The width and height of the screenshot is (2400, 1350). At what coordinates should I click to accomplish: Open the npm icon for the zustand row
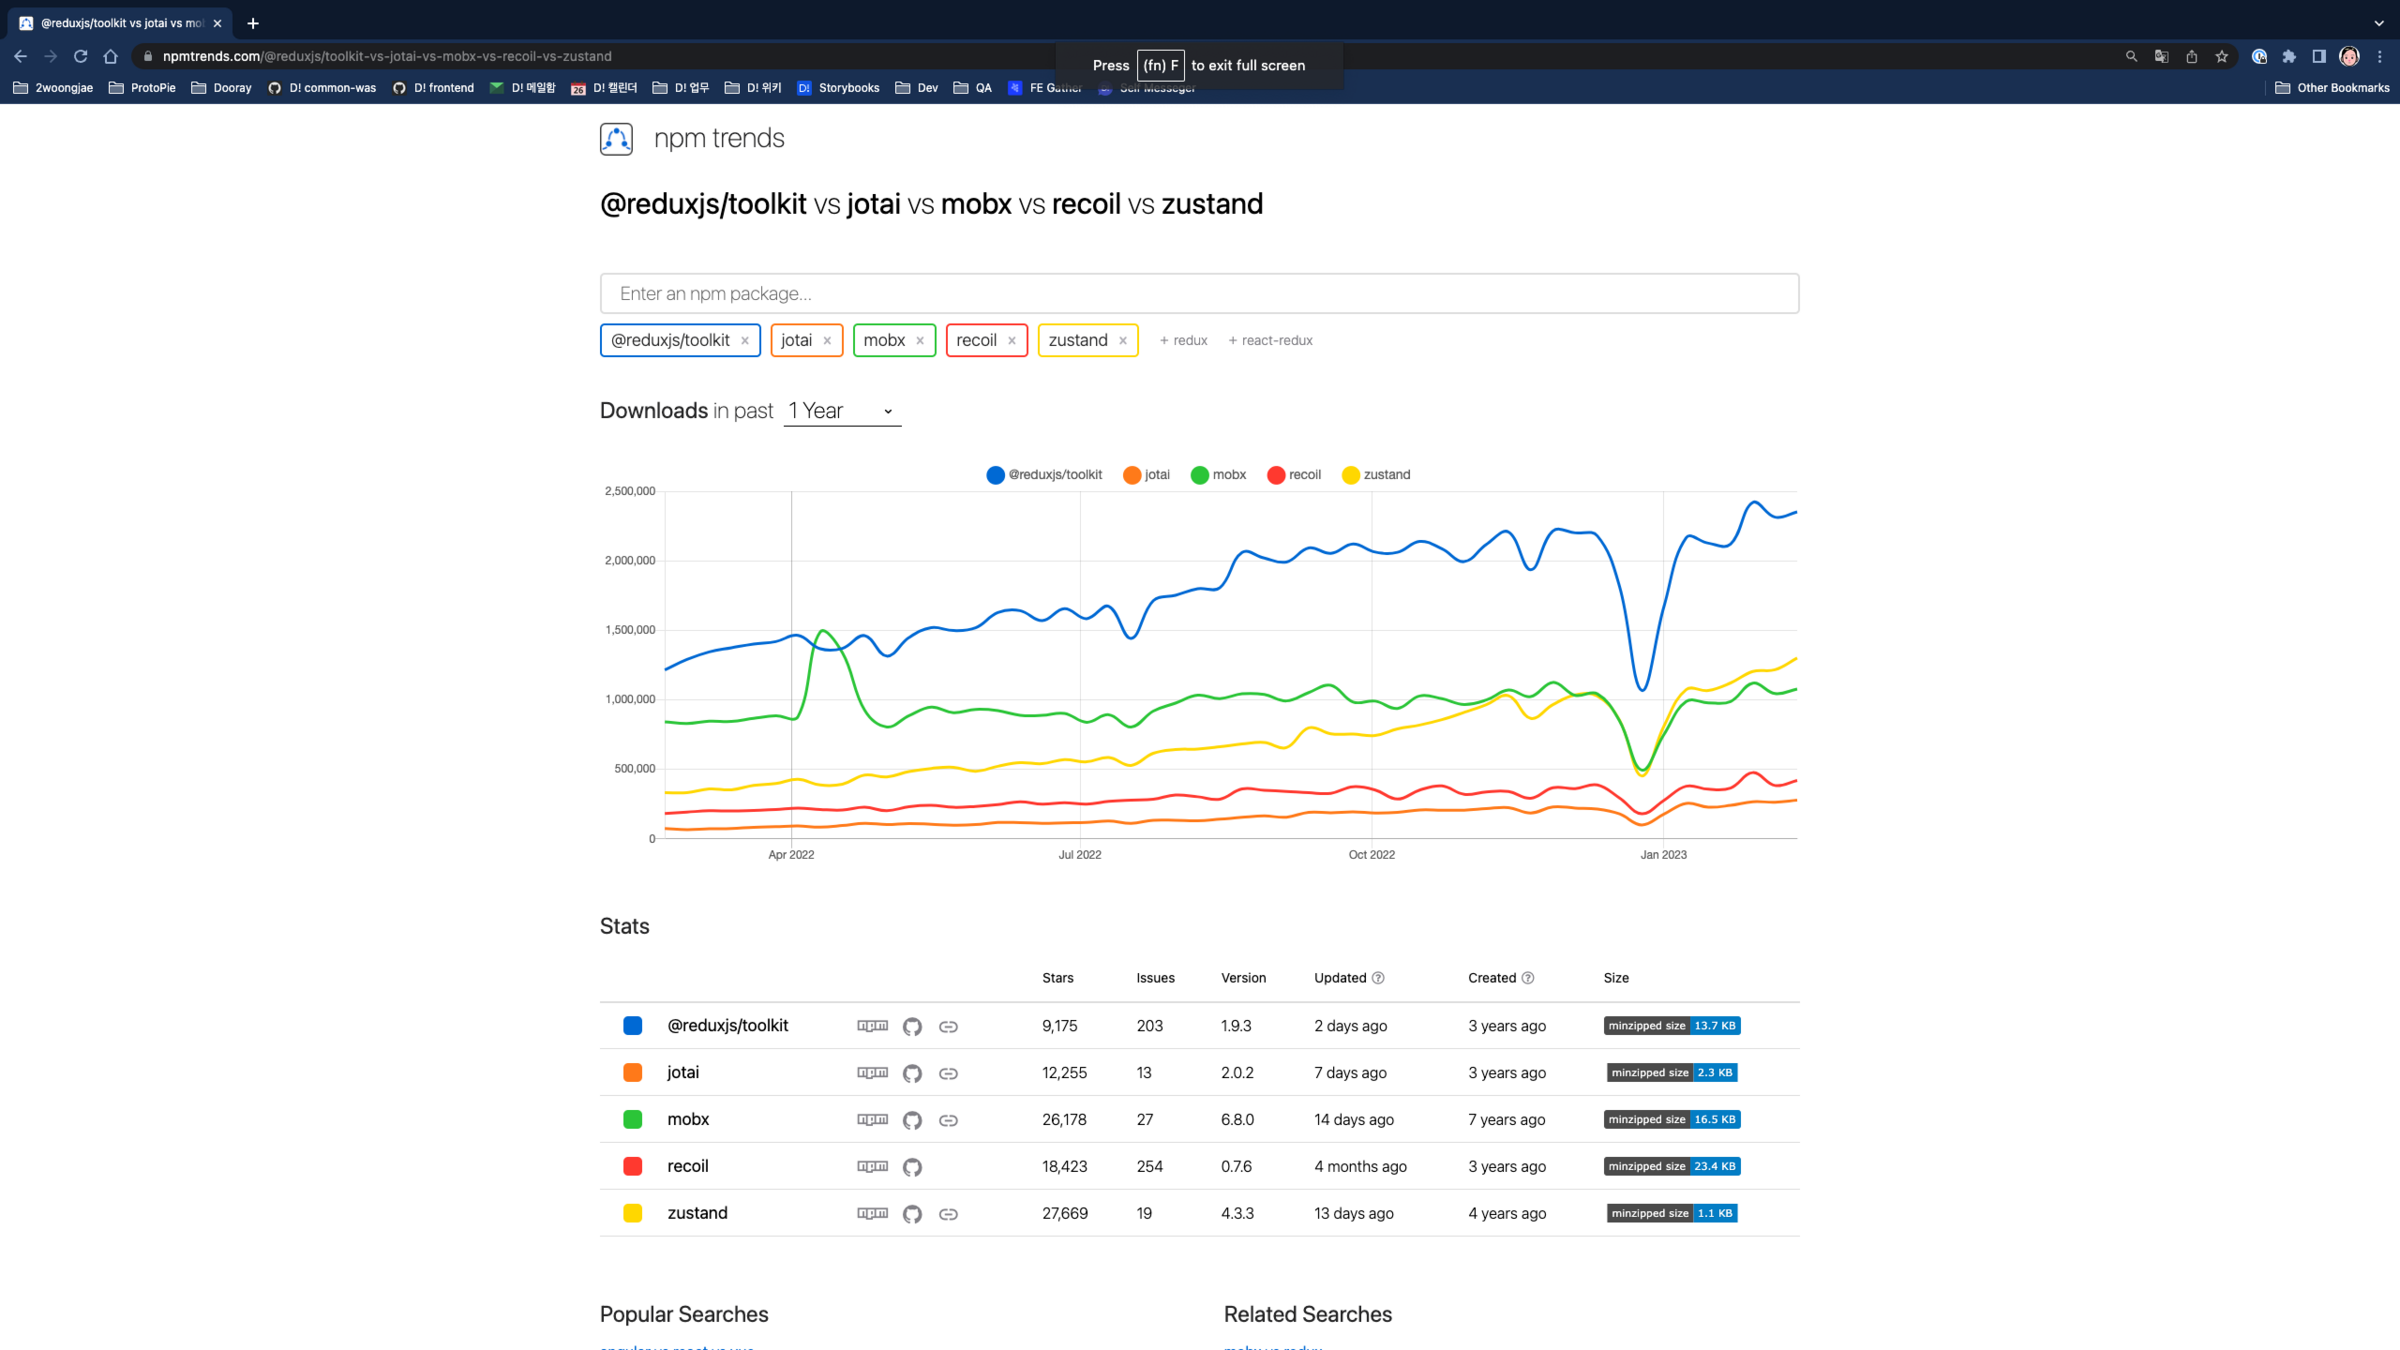pos(872,1213)
